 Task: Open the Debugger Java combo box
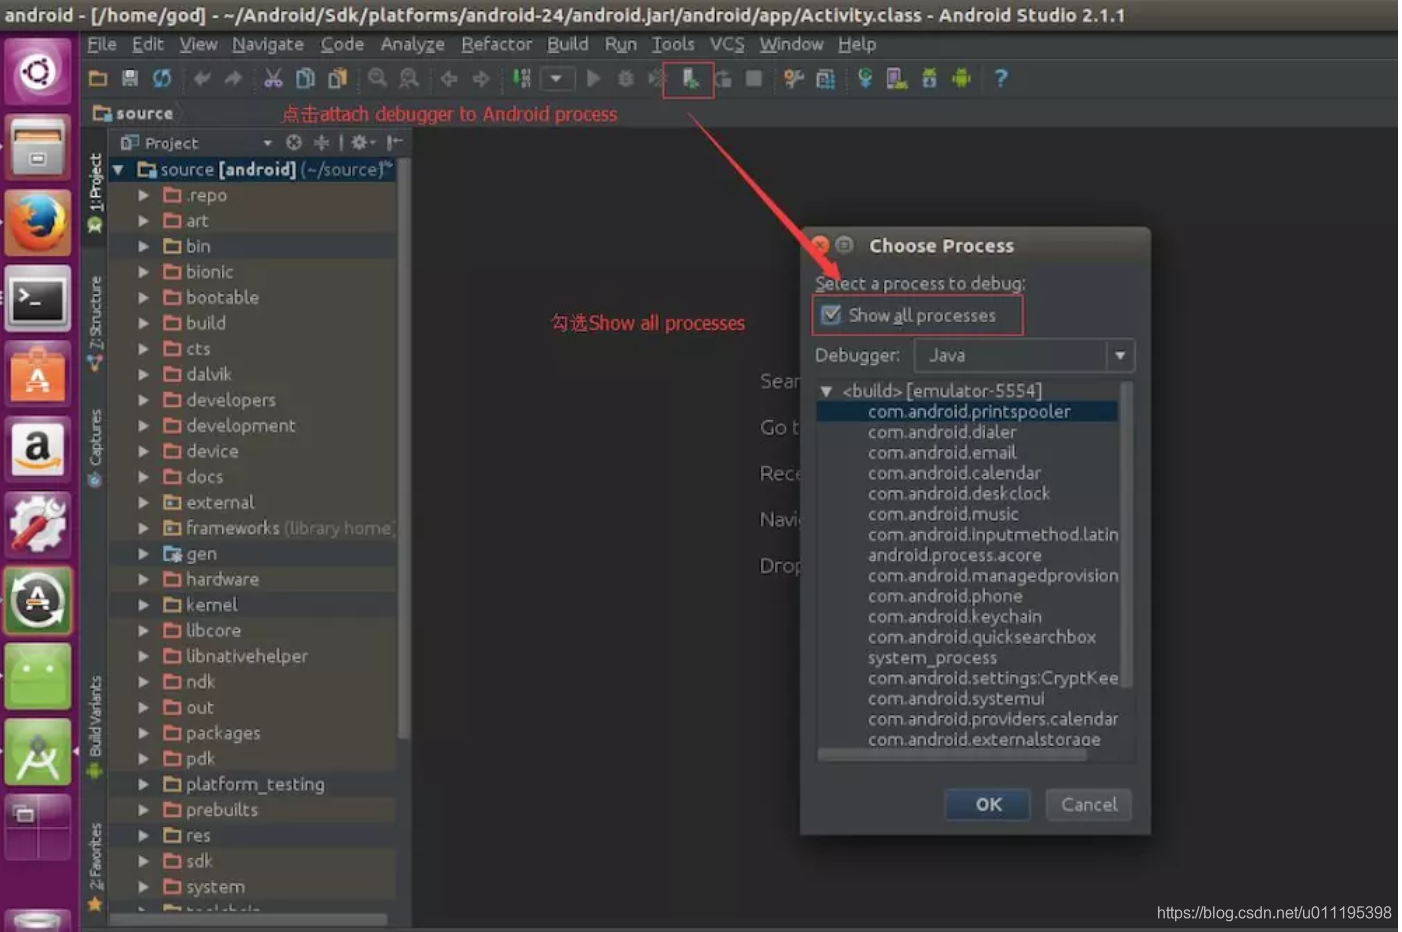pyautogui.click(x=1024, y=355)
